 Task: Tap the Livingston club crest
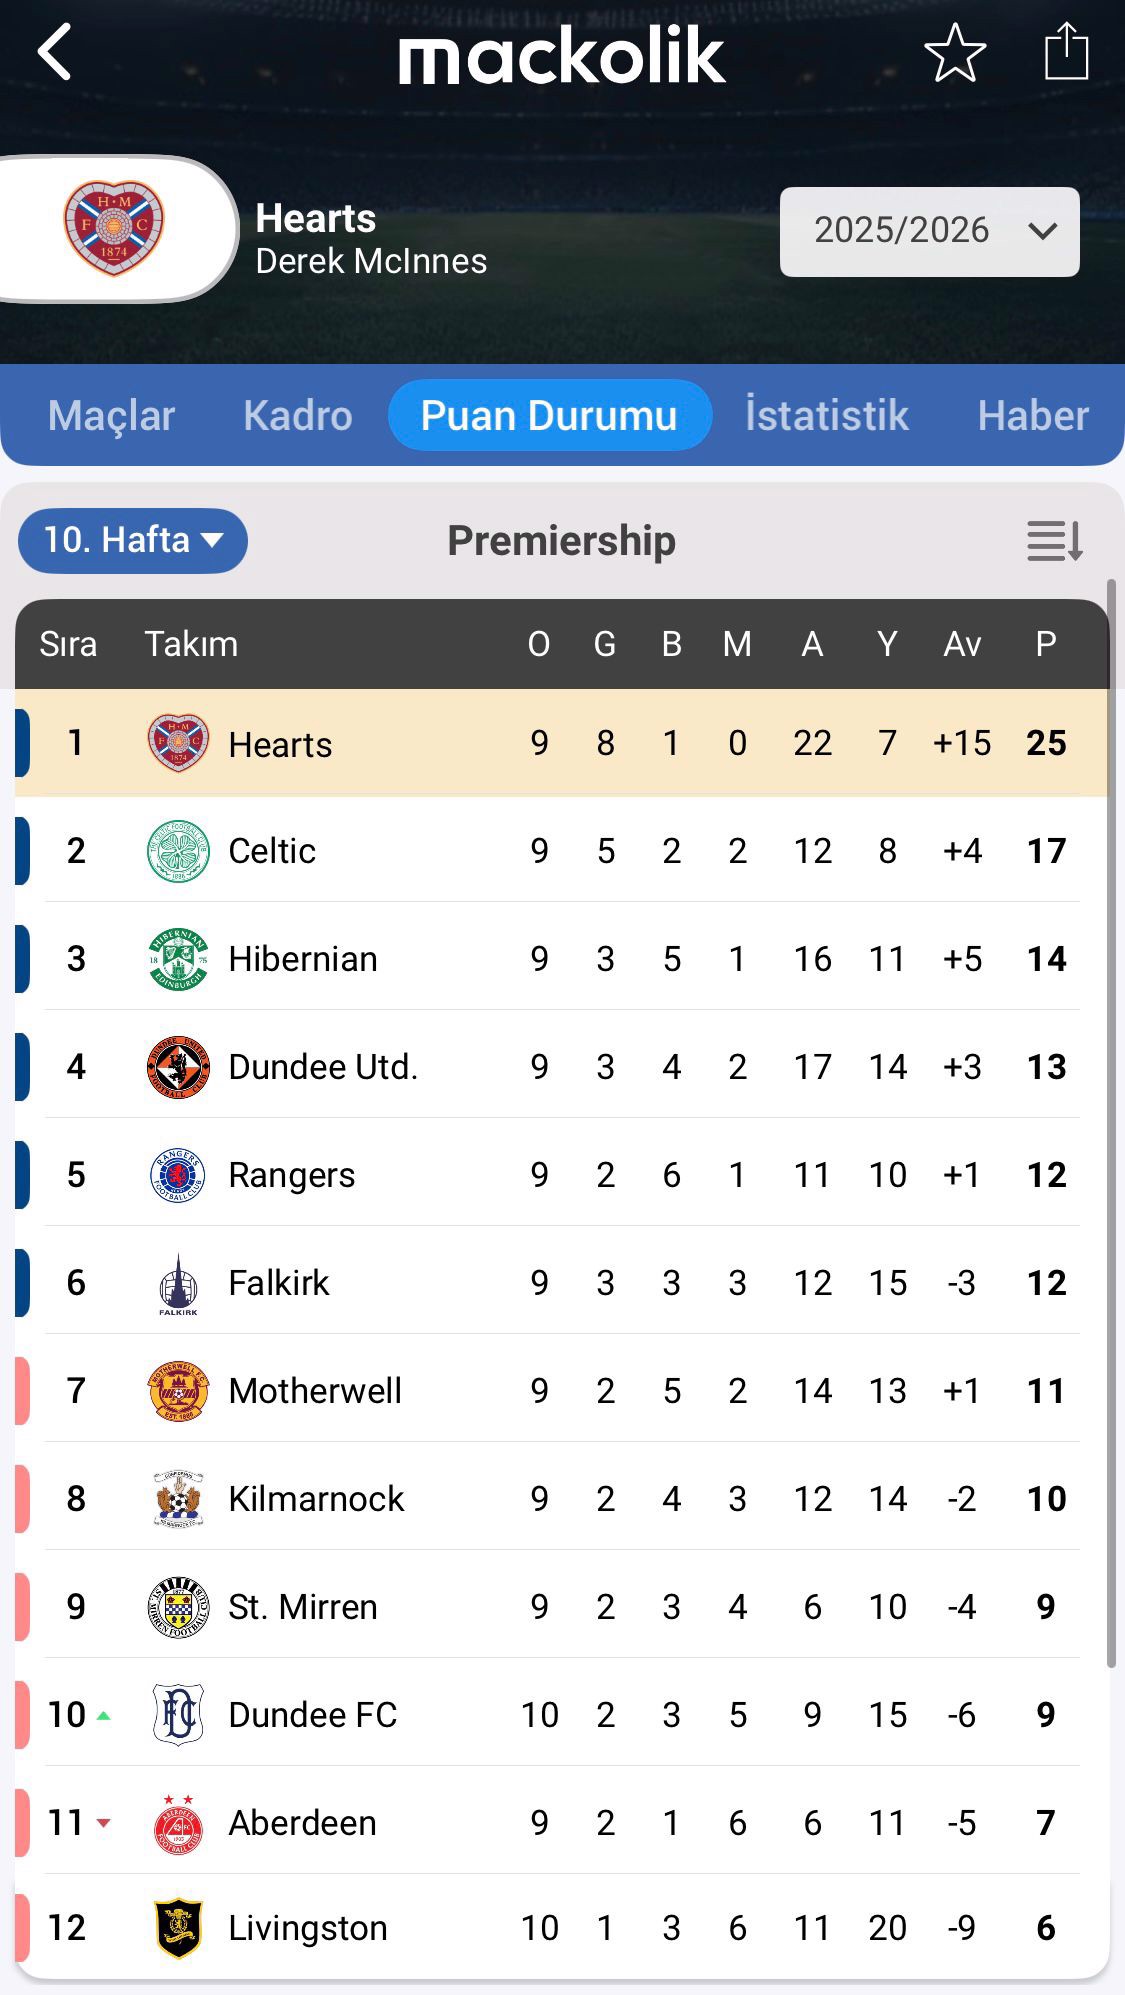point(178,1927)
